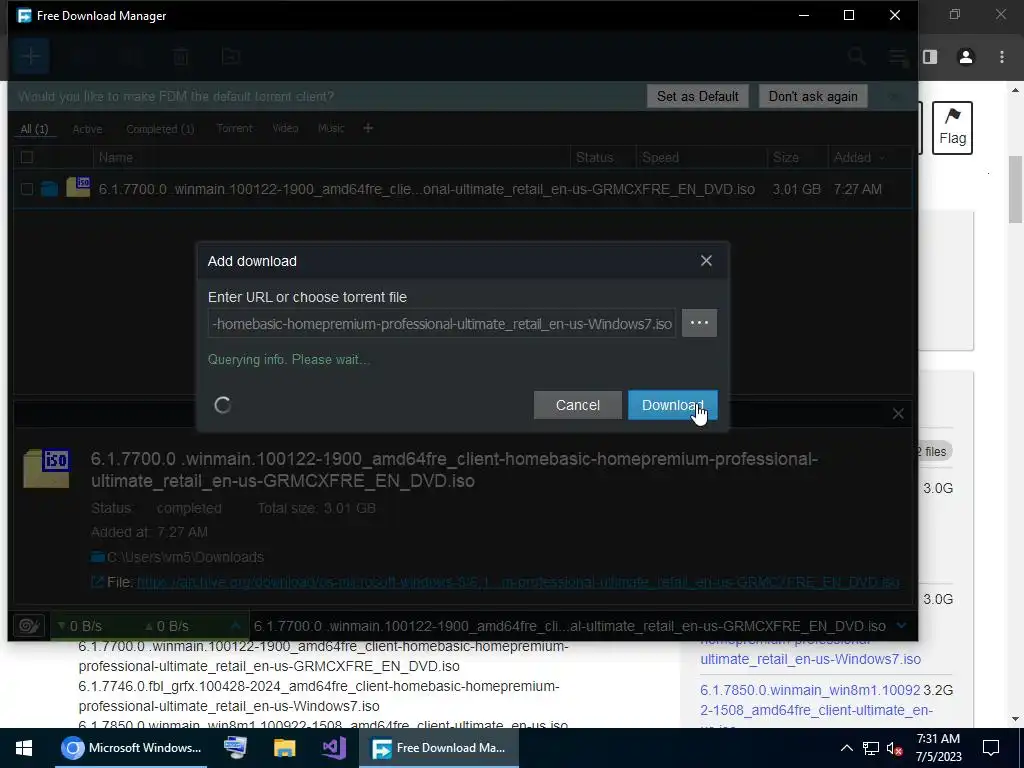Add a new tag with the plus icon
The image size is (1024, 768).
[x=368, y=128]
